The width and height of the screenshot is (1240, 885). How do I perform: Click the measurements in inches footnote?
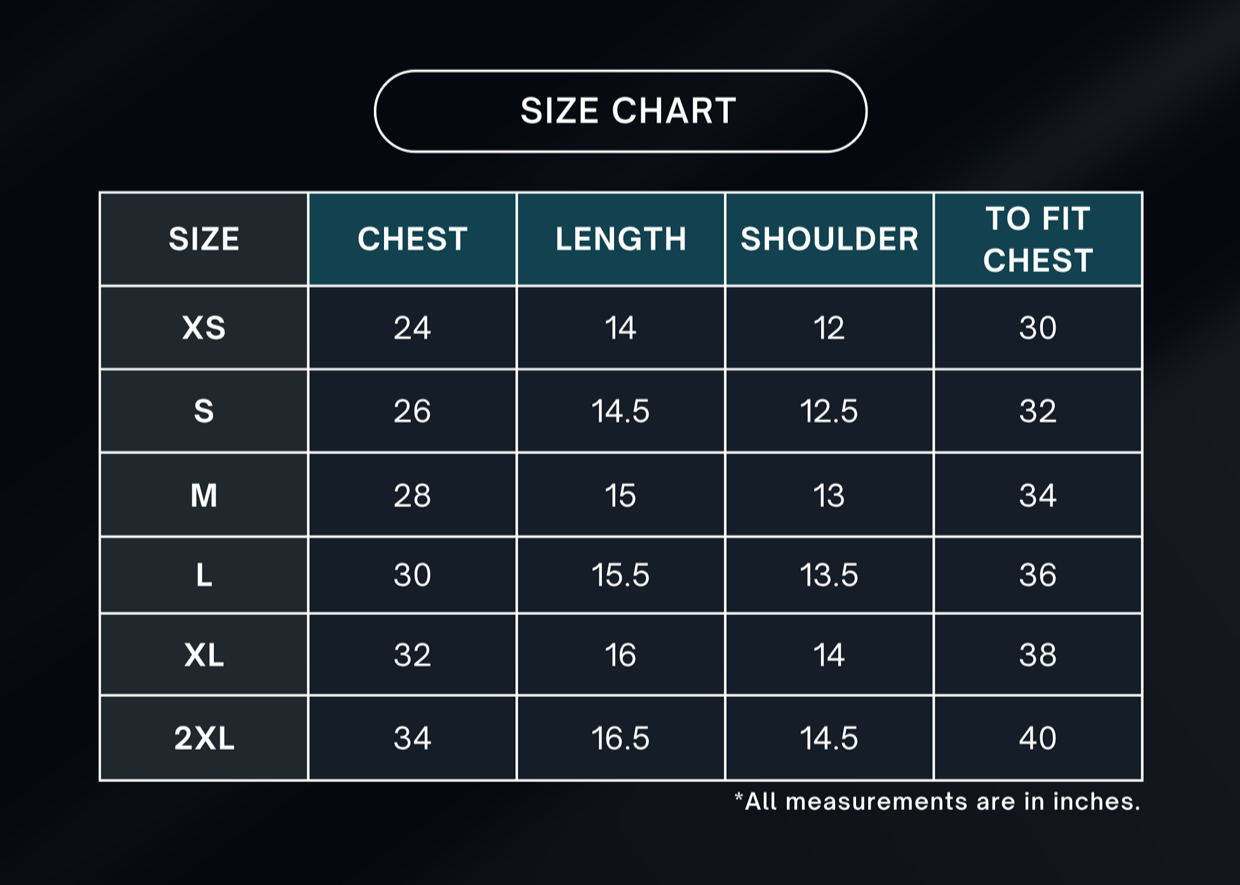(x=937, y=801)
